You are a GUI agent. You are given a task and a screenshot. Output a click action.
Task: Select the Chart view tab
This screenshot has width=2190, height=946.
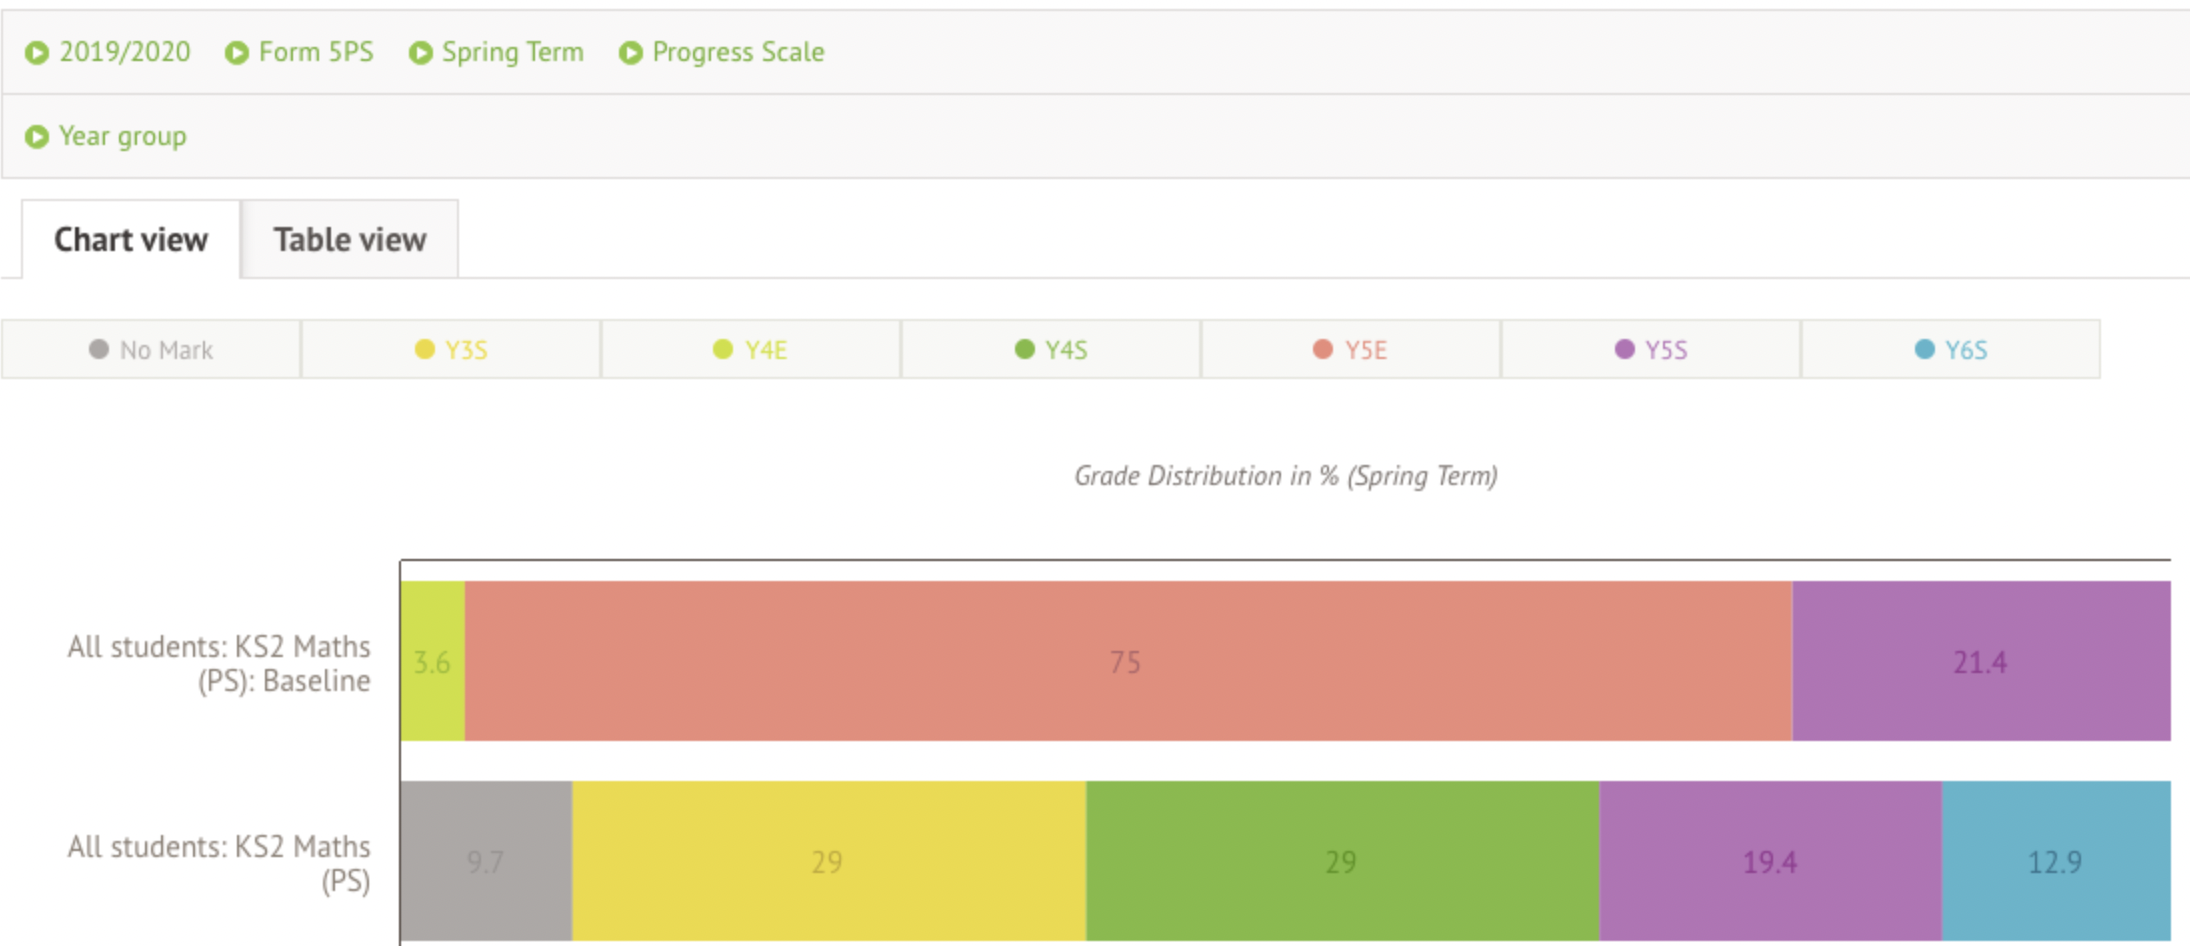131,240
